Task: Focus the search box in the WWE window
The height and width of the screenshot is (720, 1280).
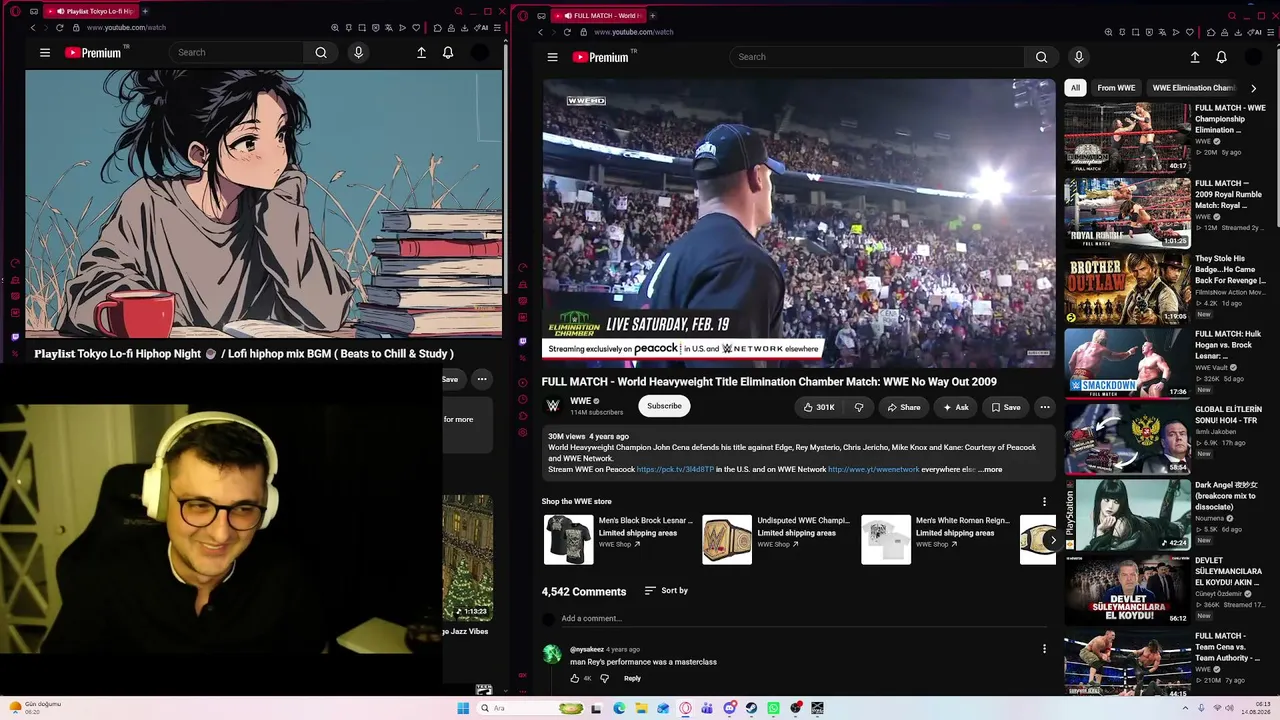Action: [x=877, y=57]
